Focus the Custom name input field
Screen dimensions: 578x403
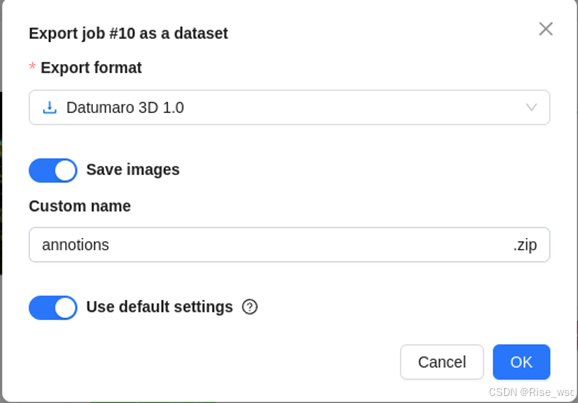point(289,245)
